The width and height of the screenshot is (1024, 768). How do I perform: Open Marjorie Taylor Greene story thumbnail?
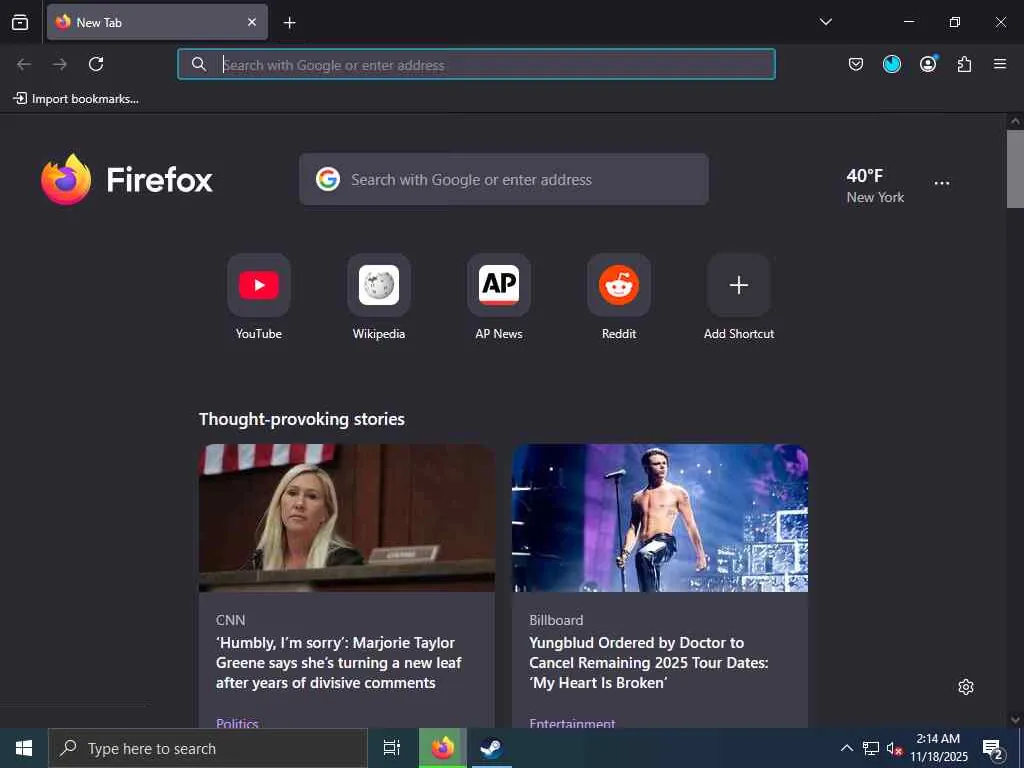[x=347, y=518]
